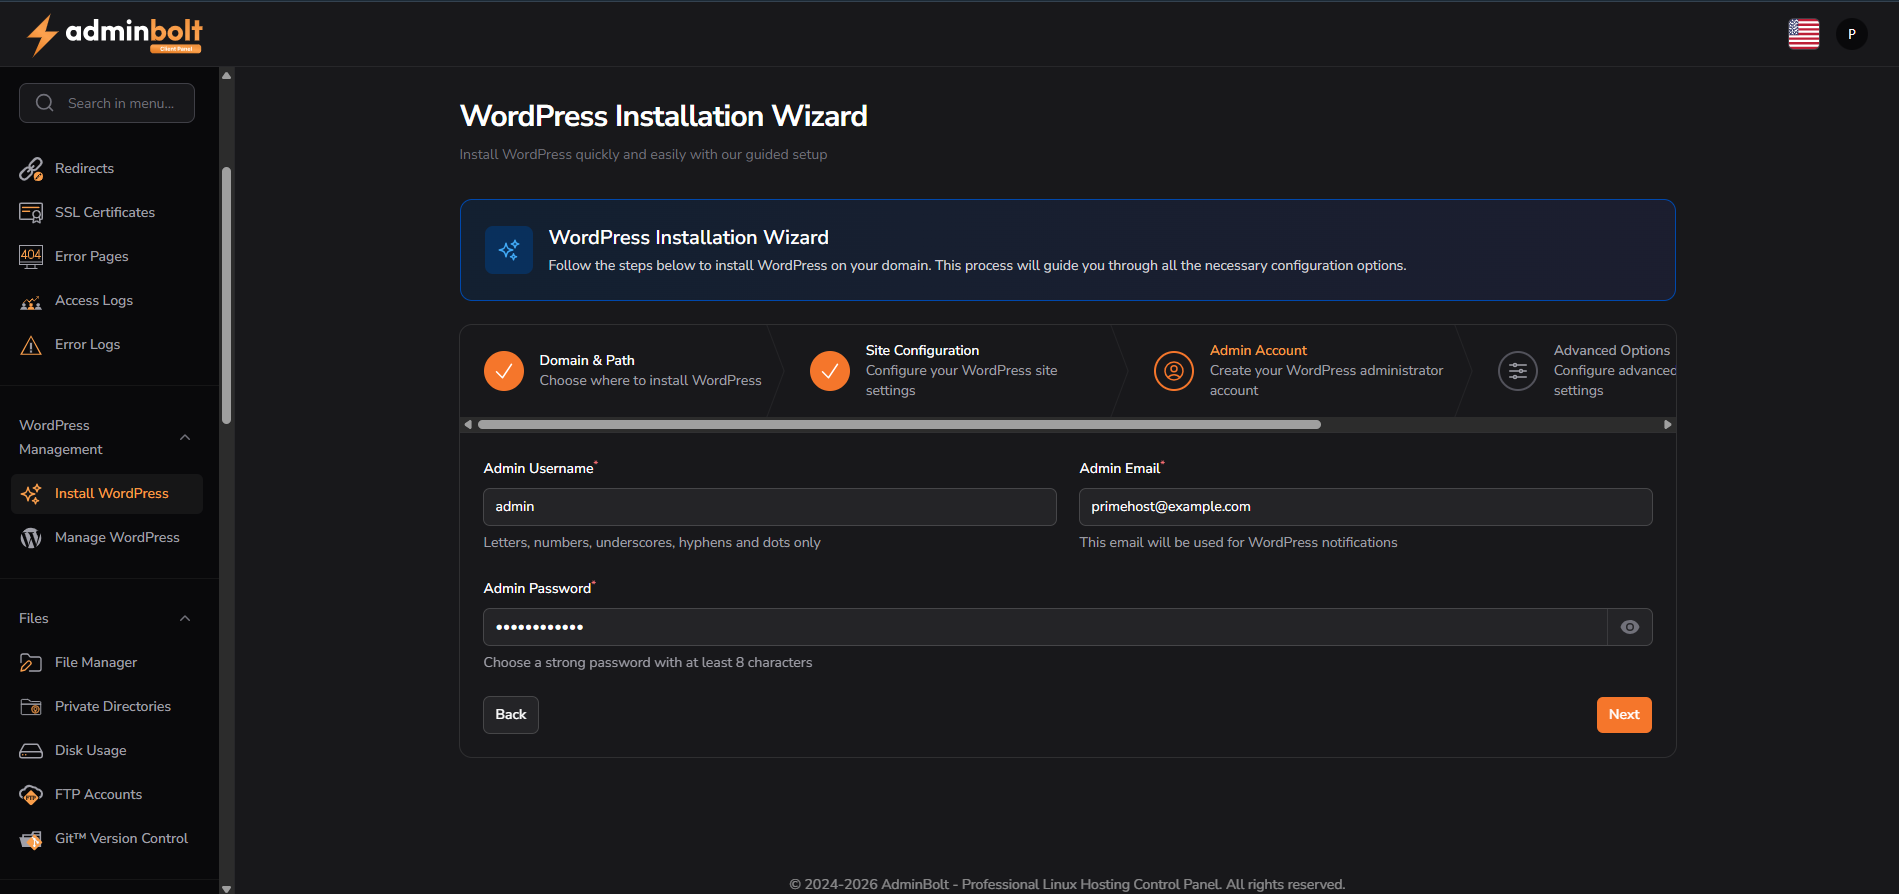Click the Admin Account step user icon
The image size is (1899, 894).
pos(1174,371)
